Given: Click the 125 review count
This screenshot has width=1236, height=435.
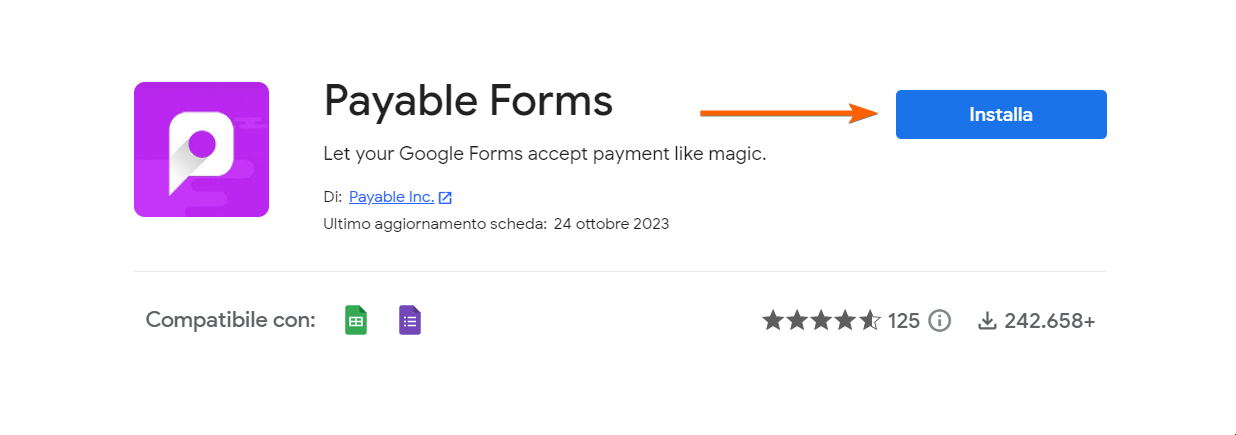Looking at the screenshot, I should click(904, 321).
